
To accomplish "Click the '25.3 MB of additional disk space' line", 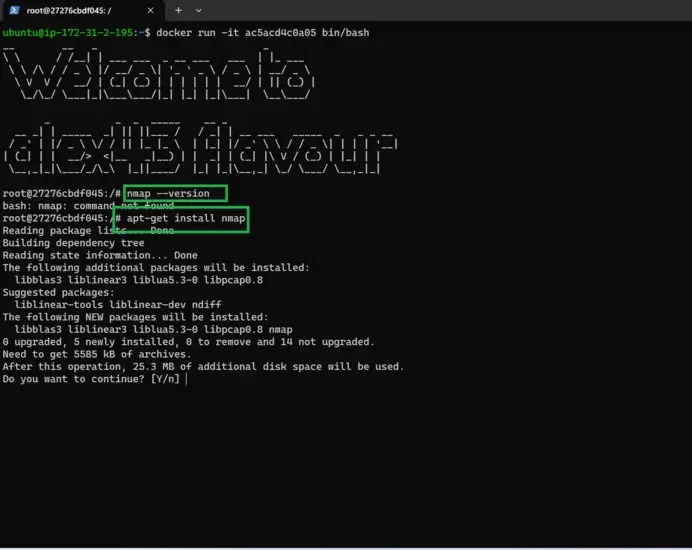I will pyautogui.click(x=203, y=366).
